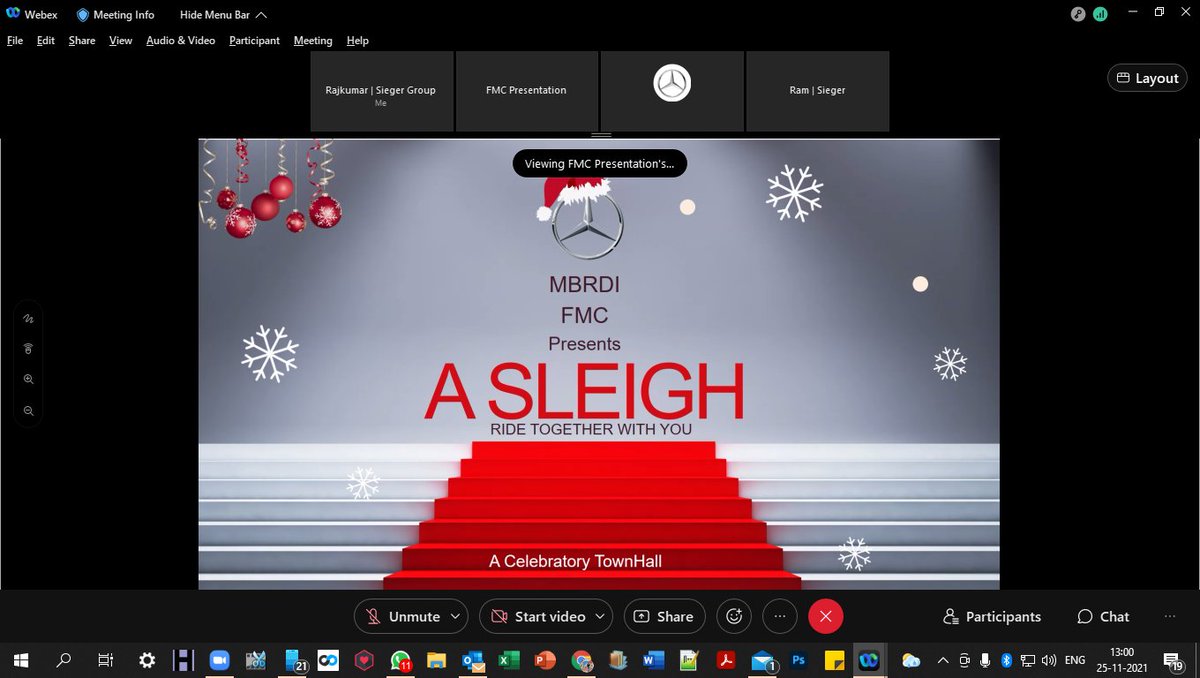Click the connection signal indicator icon
The width and height of the screenshot is (1200, 678).
tap(1100, 14)
